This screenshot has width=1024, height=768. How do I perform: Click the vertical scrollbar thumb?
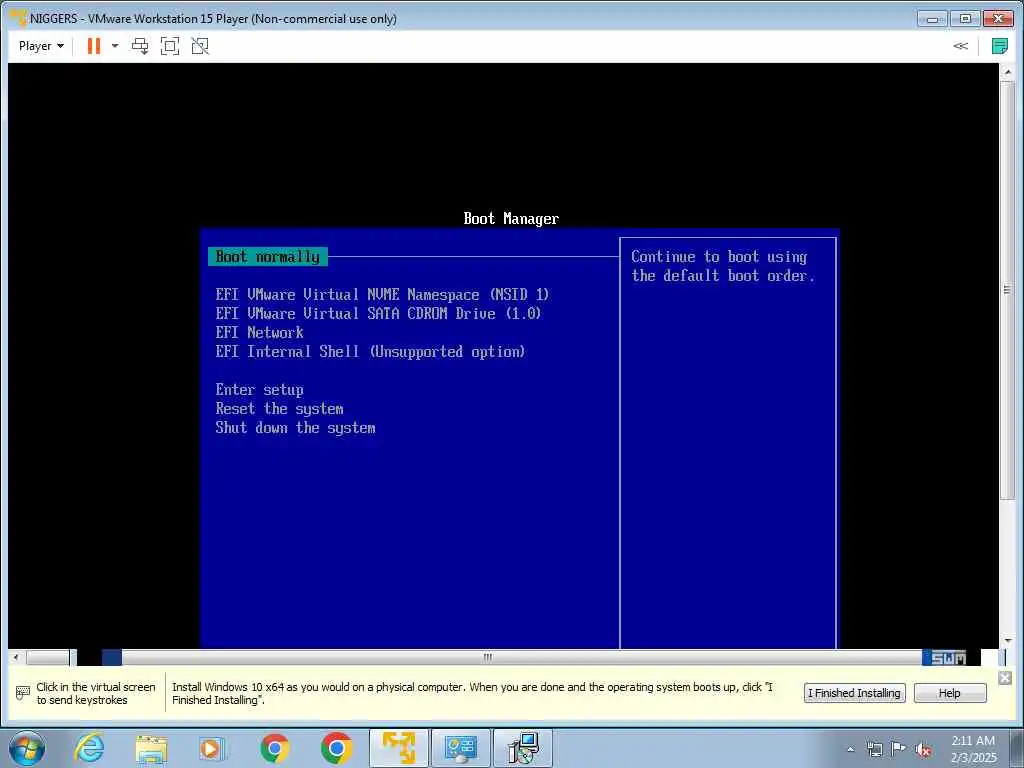[1008, 289]
